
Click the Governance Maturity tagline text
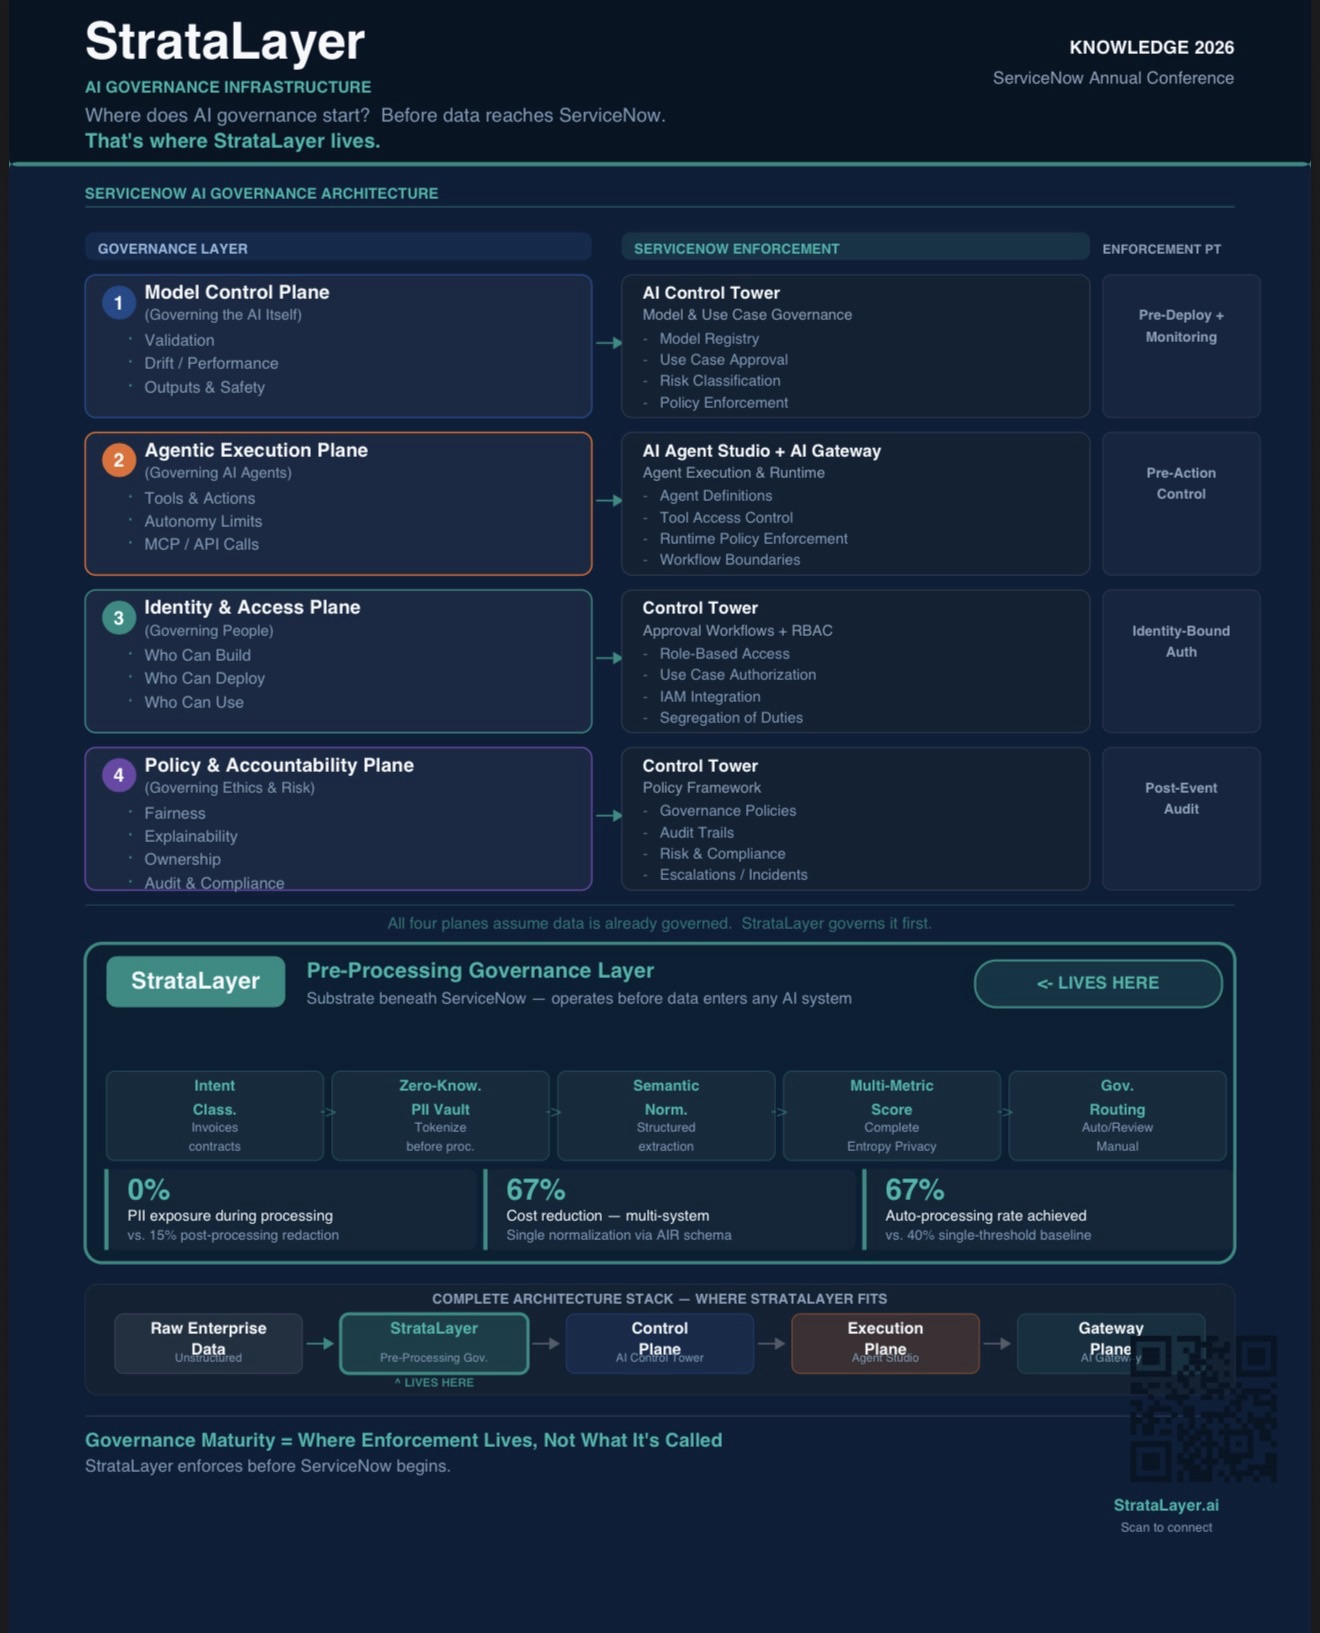tap(403, 1440)
